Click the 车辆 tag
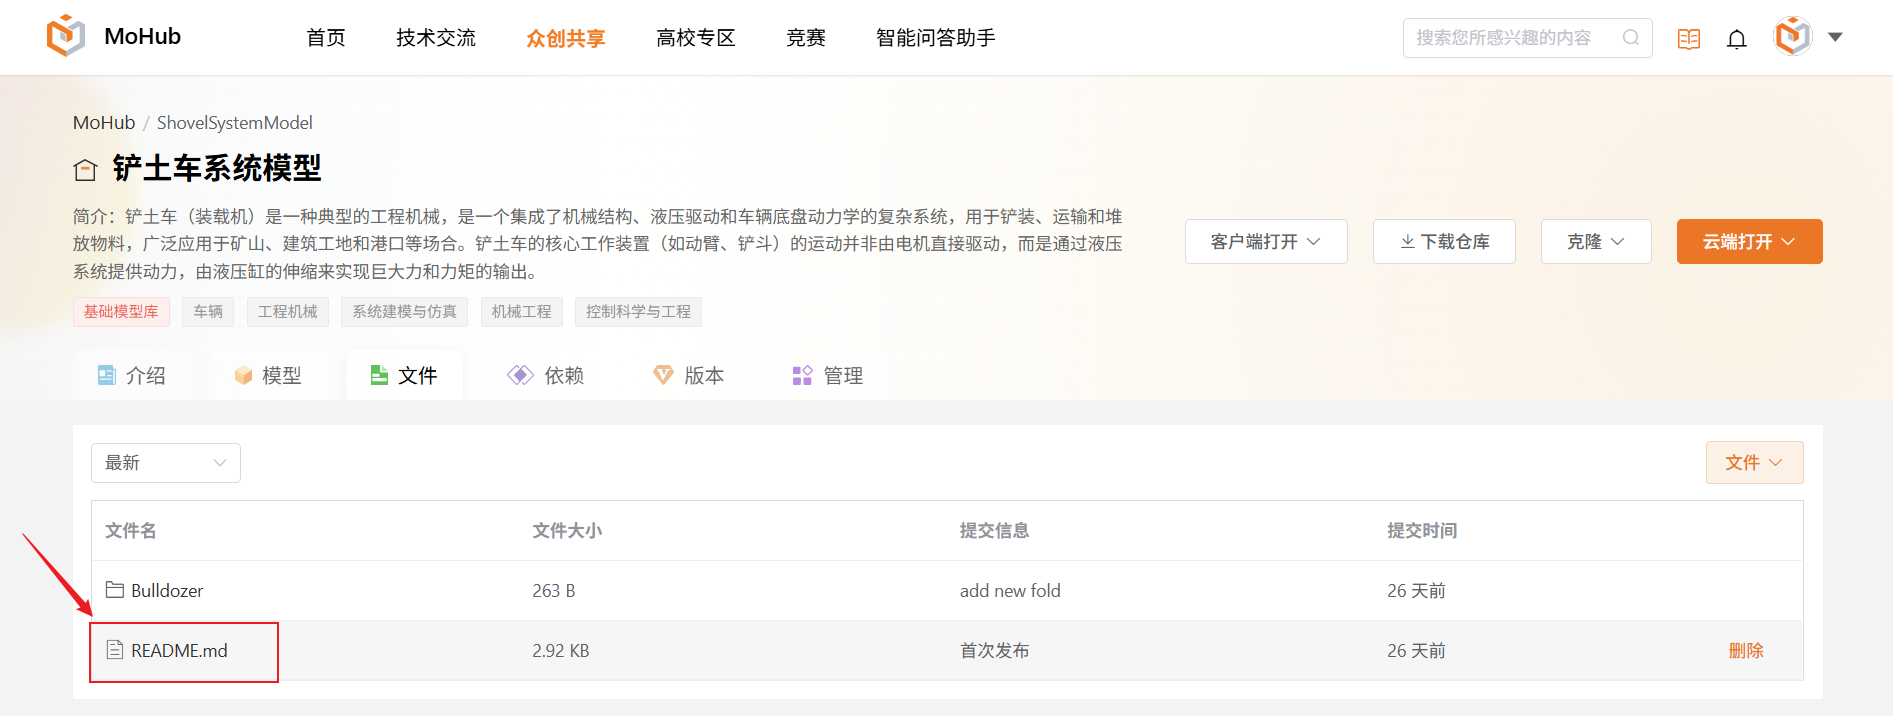Image resolution: width=1893 pixels, height=716 pixels. click(x=208, y=312)
